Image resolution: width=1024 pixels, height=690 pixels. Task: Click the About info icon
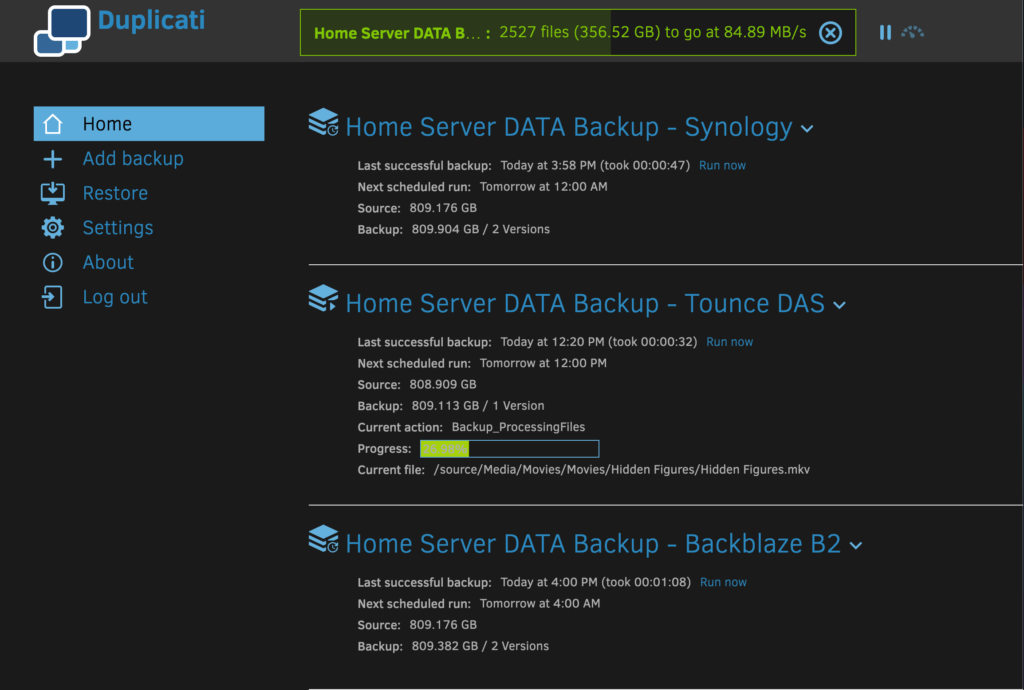(53, 263)
